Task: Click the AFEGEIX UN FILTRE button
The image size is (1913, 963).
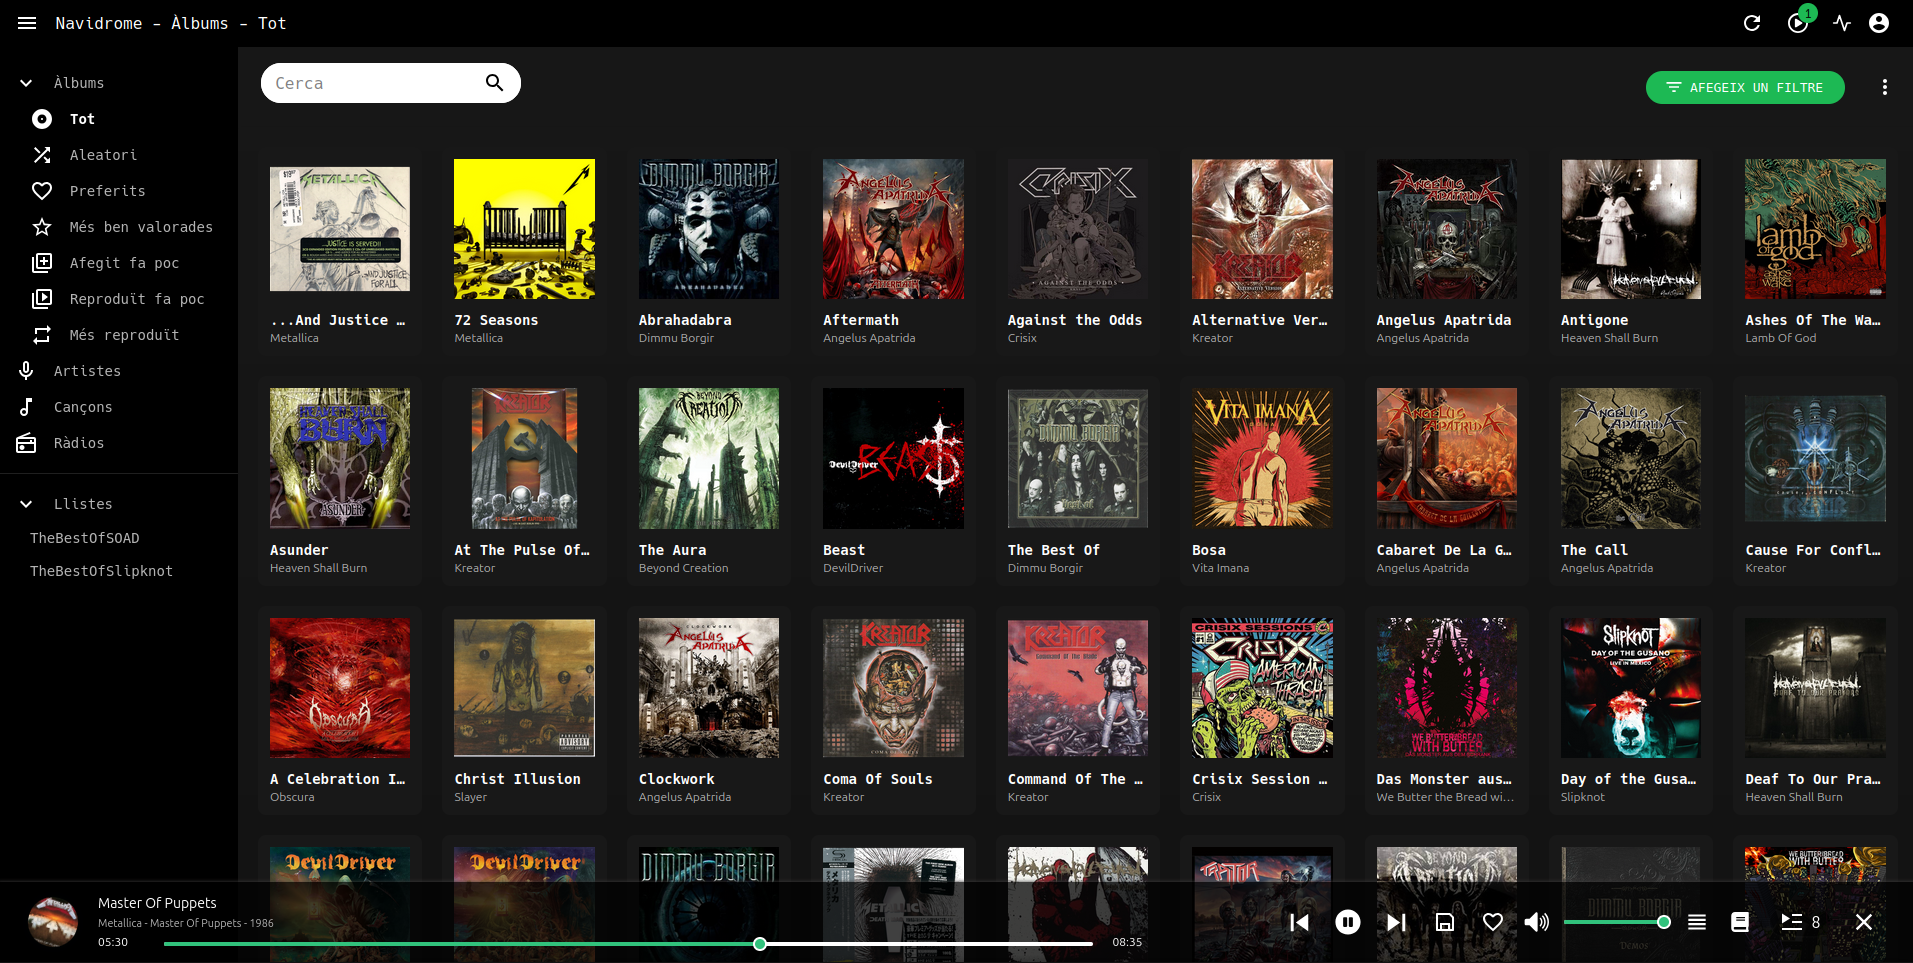Action: pos(1745,87)
